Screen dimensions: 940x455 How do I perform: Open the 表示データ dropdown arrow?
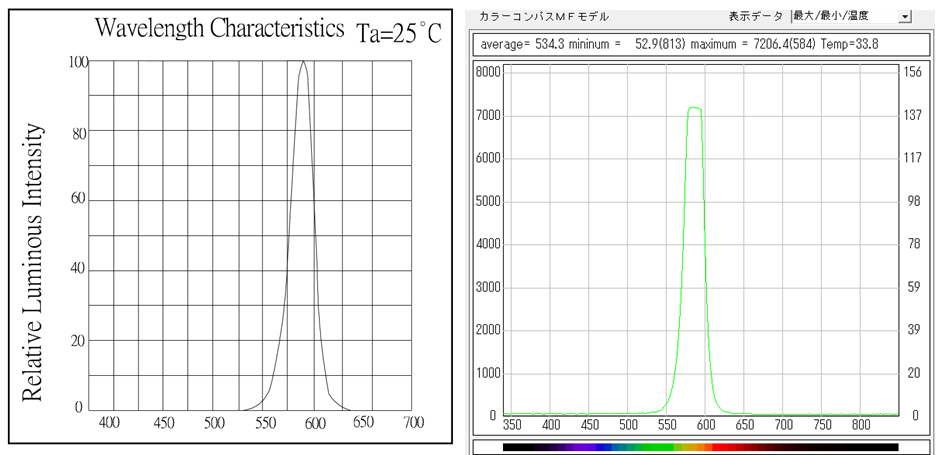pos(905,16)
